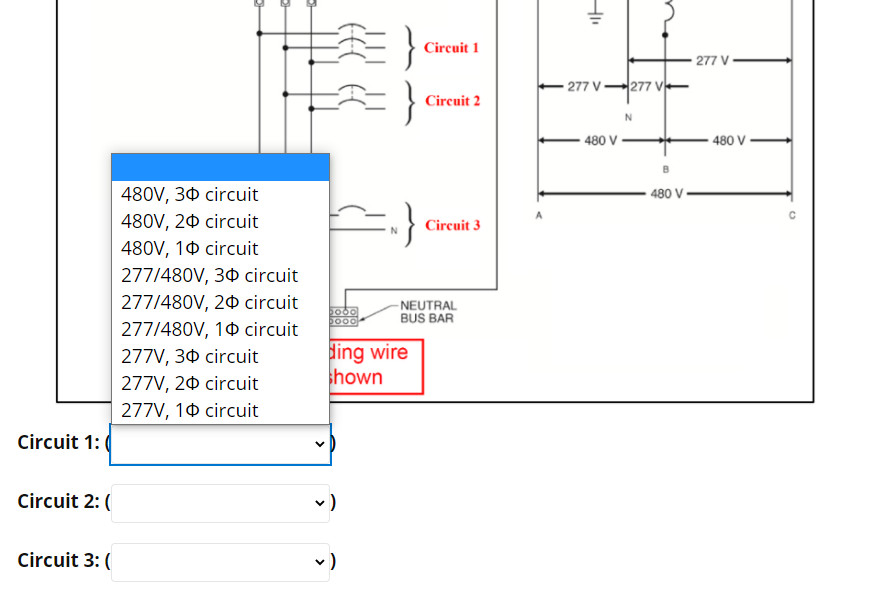Select "480V, 1Φ circuit" option
Image resolution: width=873 pixels, height=589 pixels.
coord(189,248)
